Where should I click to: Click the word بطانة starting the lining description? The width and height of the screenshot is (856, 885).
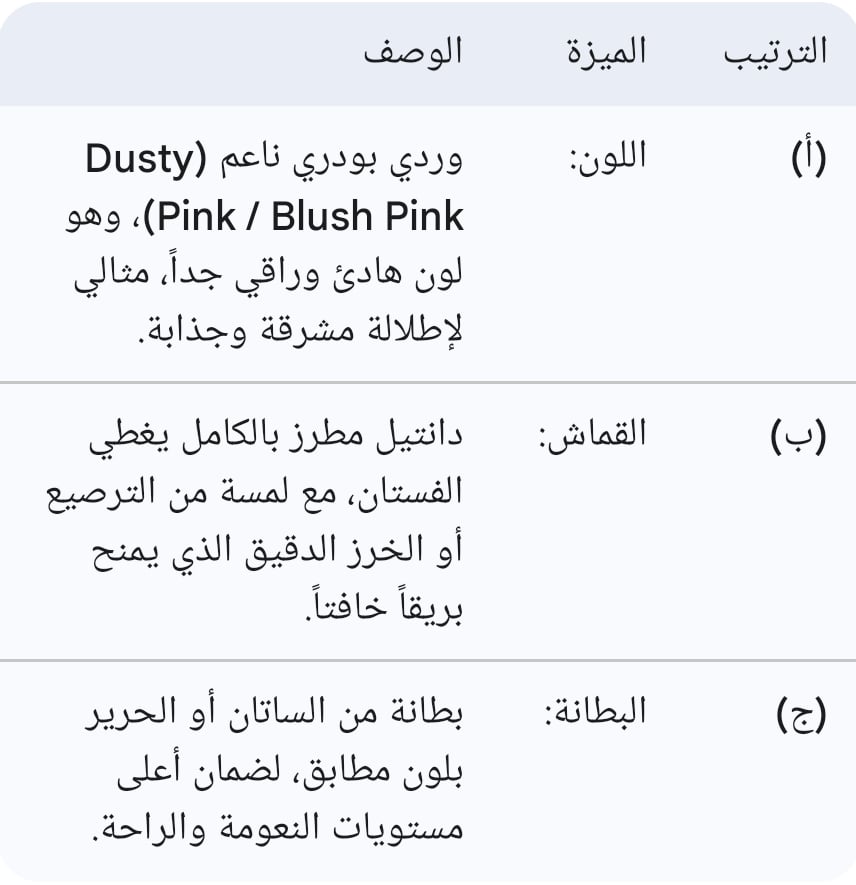428,714
